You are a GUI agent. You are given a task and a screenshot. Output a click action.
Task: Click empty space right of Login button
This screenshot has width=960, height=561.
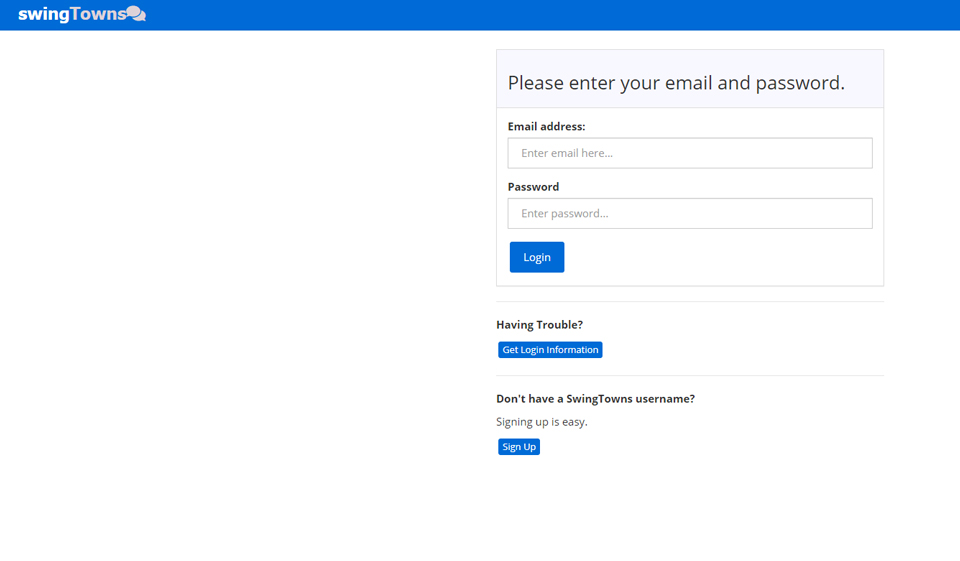(720, 257)
